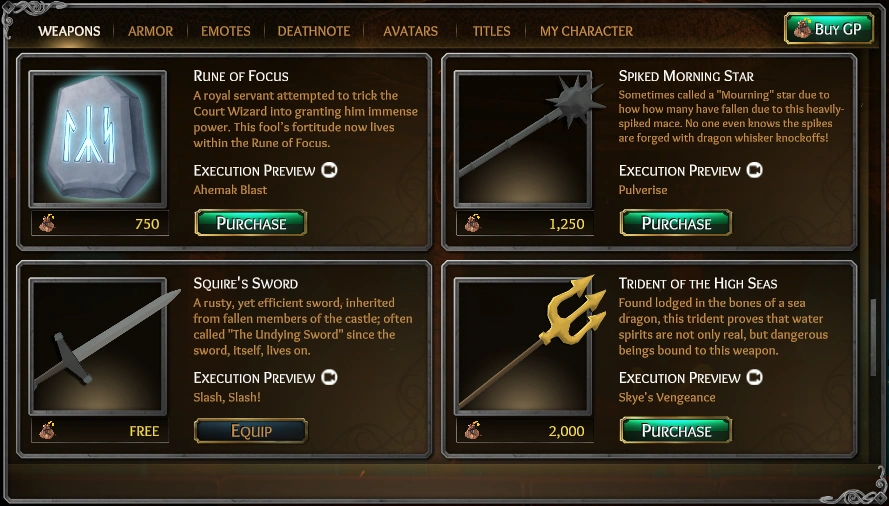Open the Deathnote tab
Screen dimensions: 889x506
click(x=314, y=31)
